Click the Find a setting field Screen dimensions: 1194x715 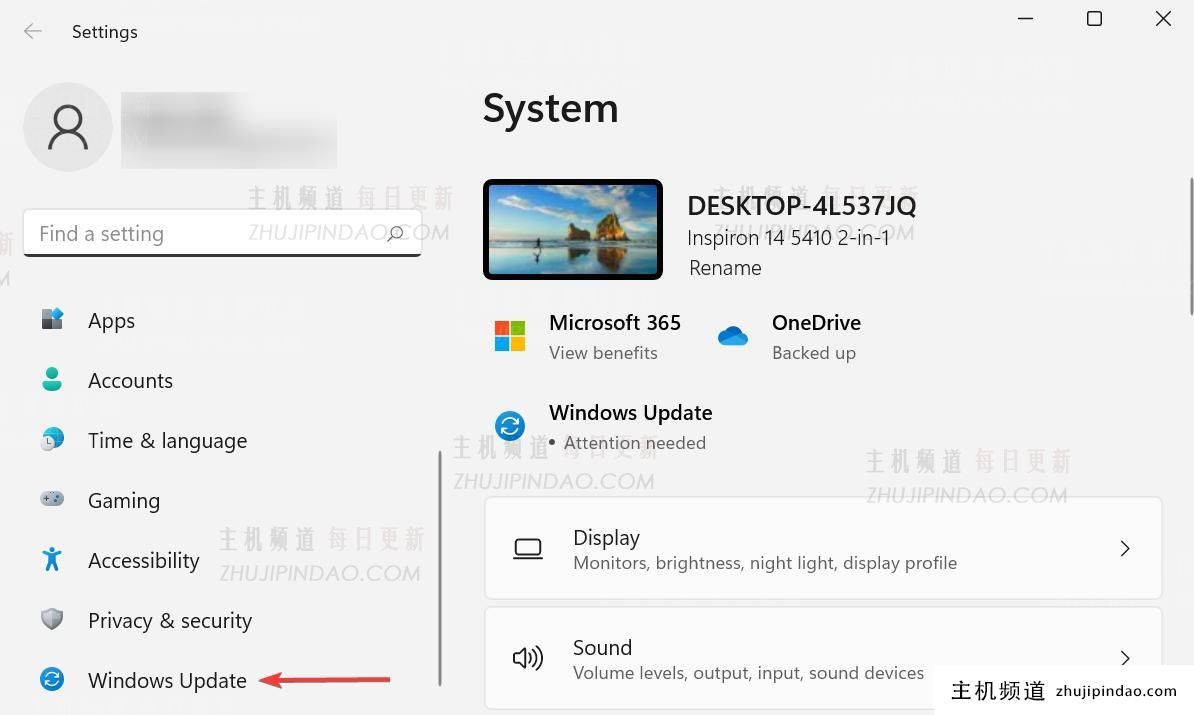tap(200, 233)
